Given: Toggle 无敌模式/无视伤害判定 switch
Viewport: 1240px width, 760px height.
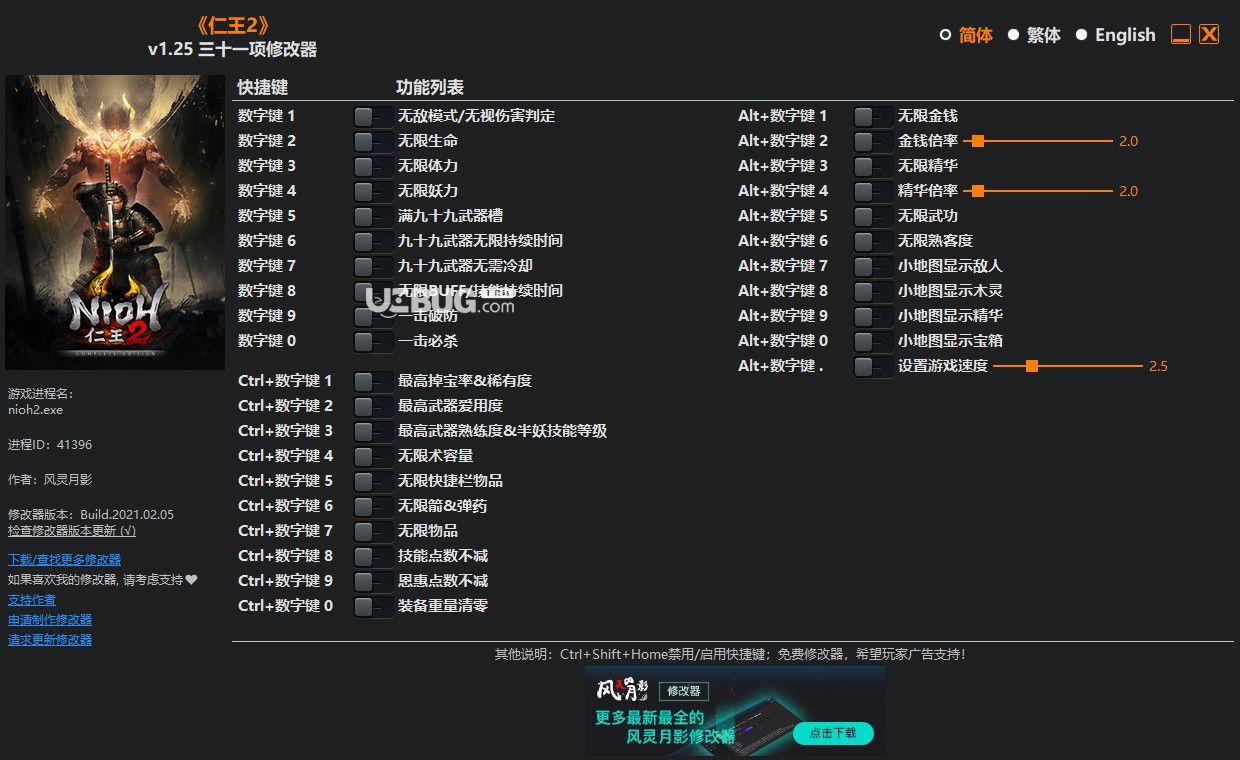Looking at the screenshot, I should coord(373,116).
